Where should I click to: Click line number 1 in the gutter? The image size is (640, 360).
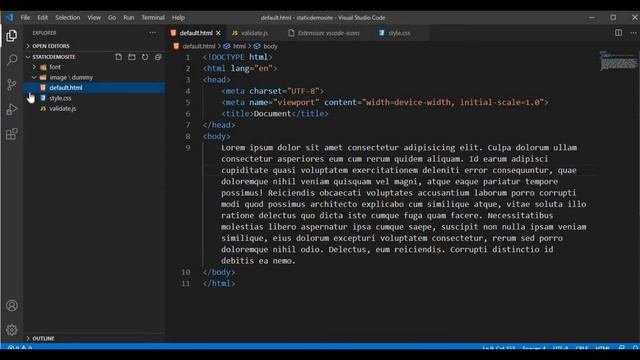pos(188,57)
